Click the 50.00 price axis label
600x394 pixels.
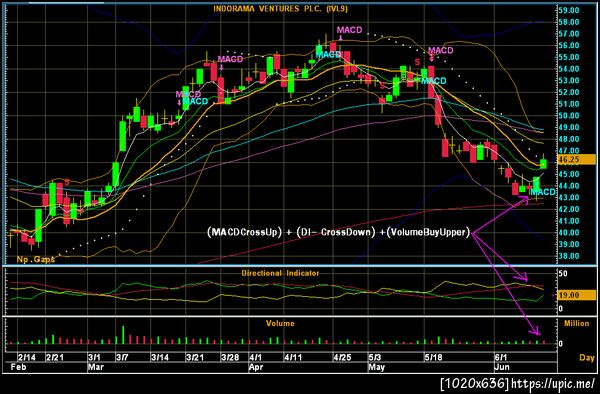[x=569, y=116]
